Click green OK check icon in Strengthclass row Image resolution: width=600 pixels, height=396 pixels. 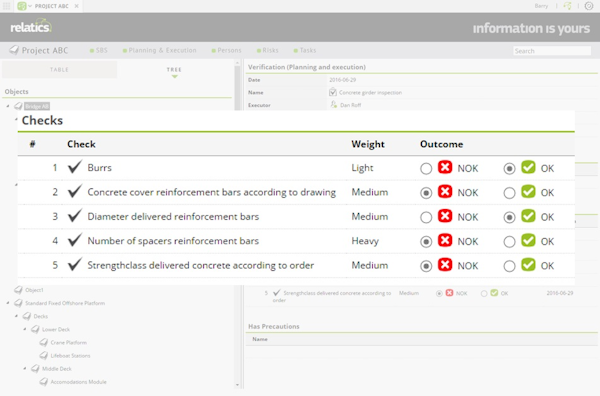point(528,264)
